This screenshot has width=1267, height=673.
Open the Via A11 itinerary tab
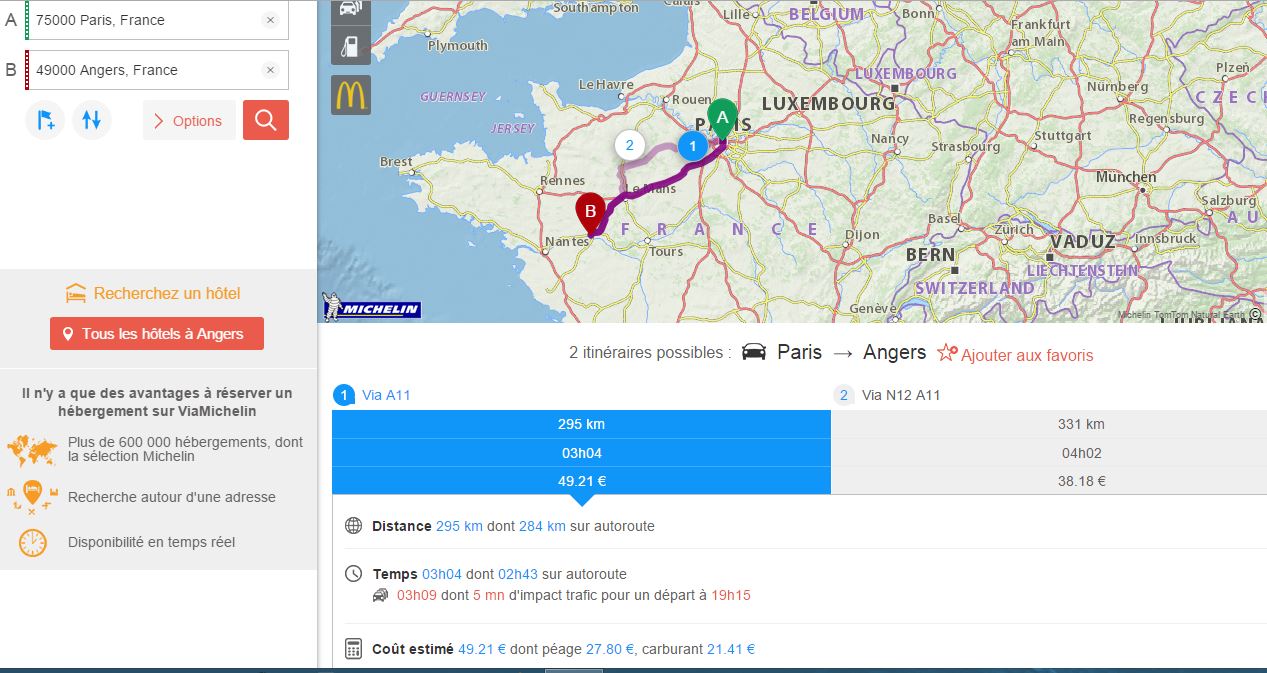[385, 395]
